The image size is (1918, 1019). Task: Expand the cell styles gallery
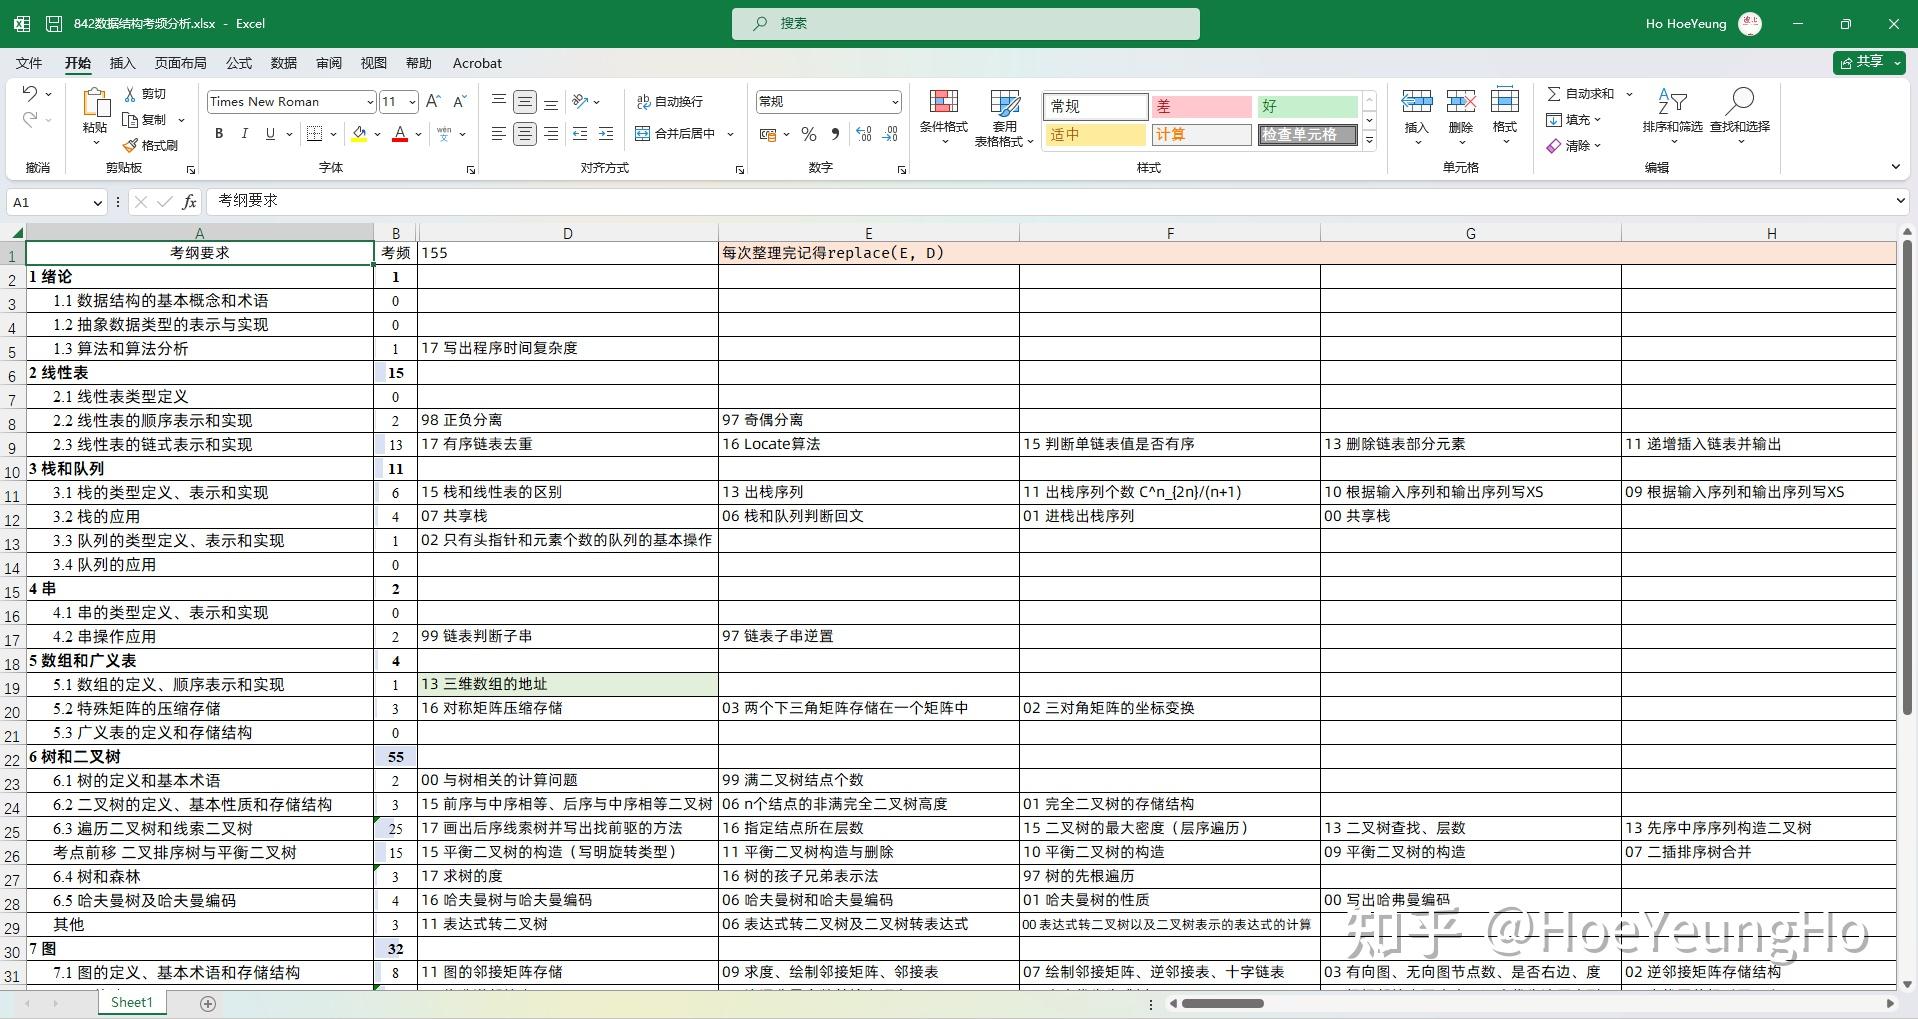1370,141
